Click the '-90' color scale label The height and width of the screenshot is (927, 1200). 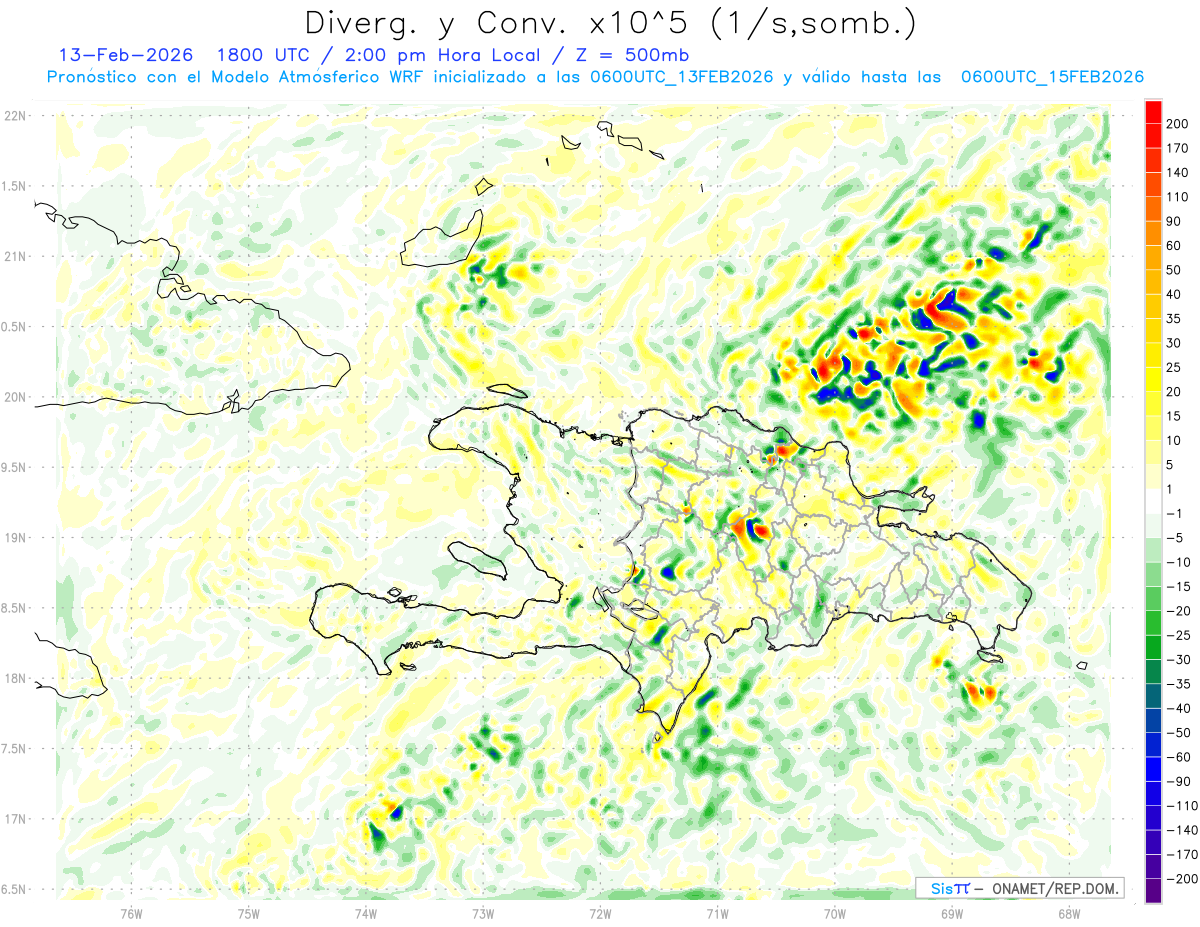pyautogui.click(x=1180, y=781)
